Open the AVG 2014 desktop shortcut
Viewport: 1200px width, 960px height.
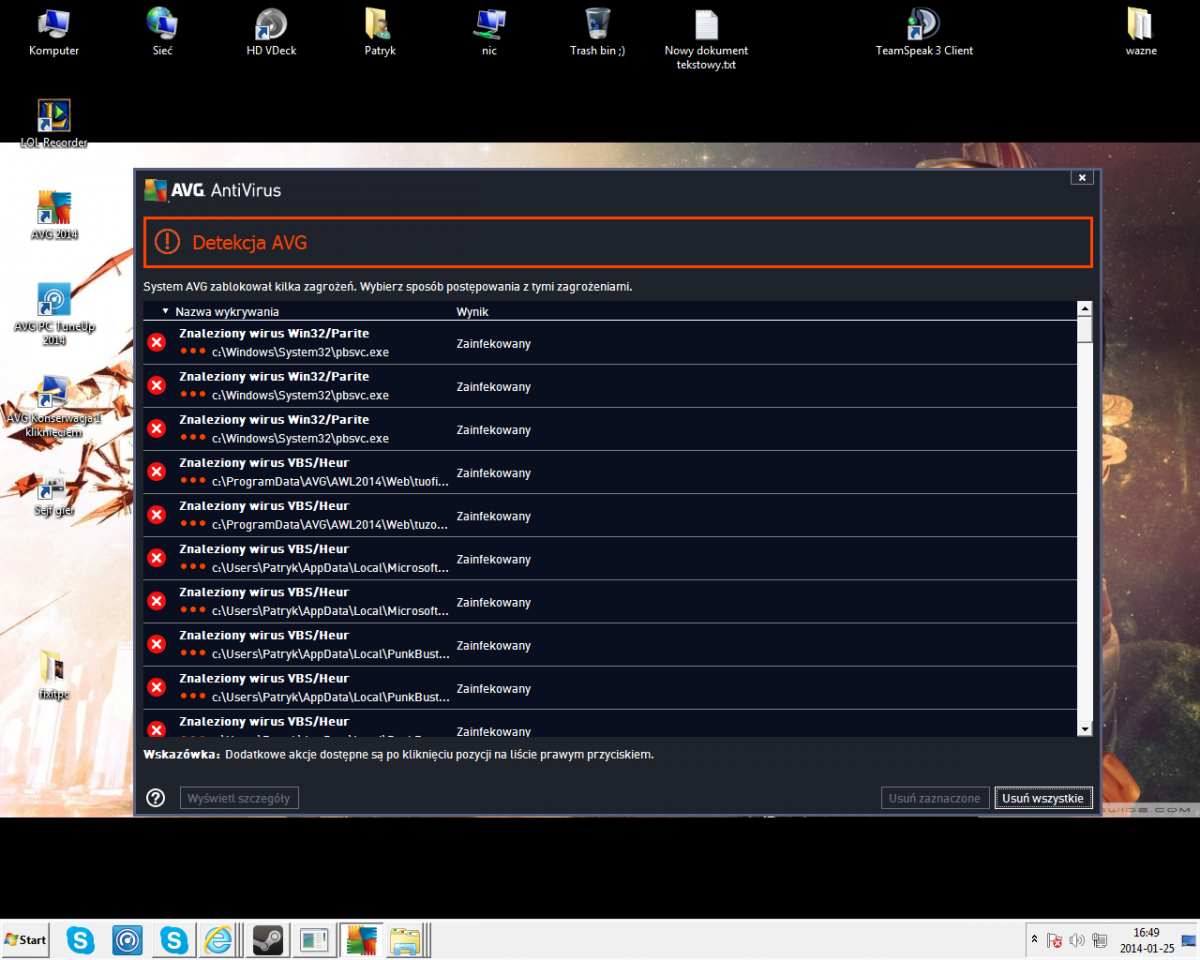coord(53,215)
